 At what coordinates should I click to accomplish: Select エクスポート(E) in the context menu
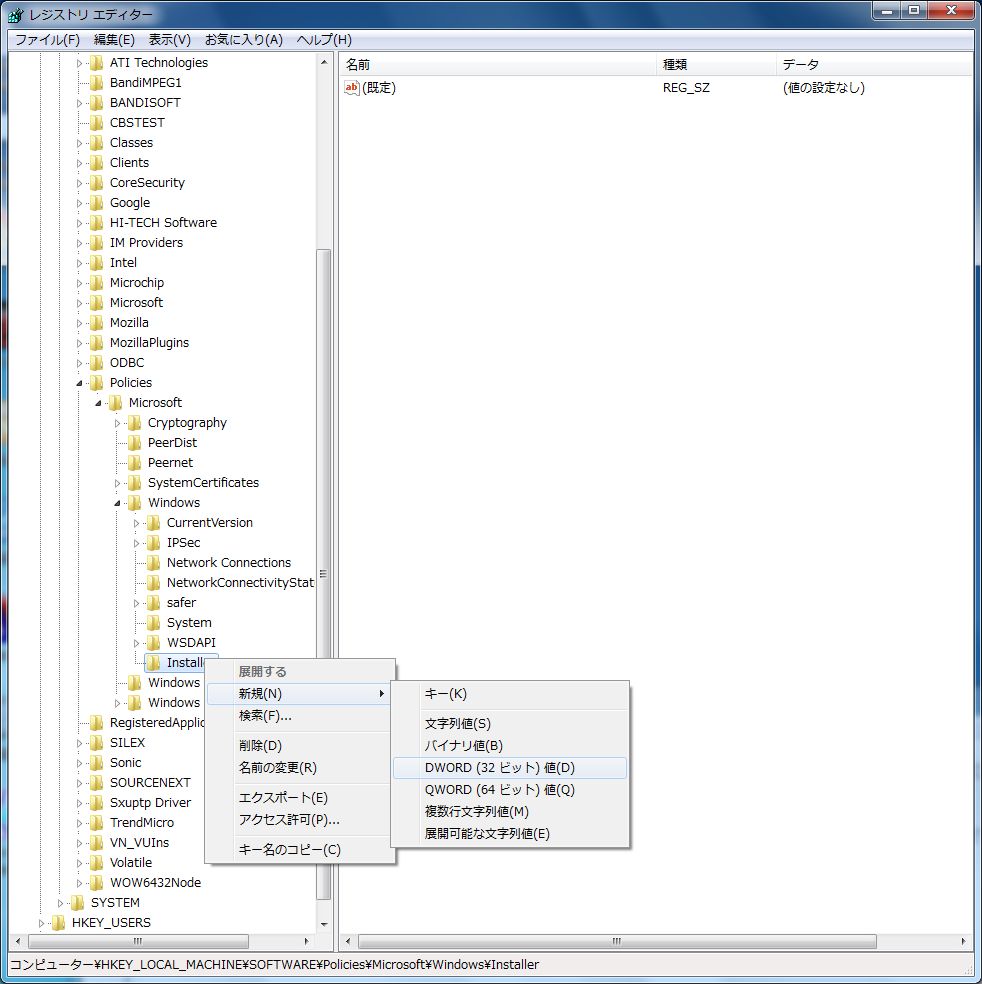[299, 798]
